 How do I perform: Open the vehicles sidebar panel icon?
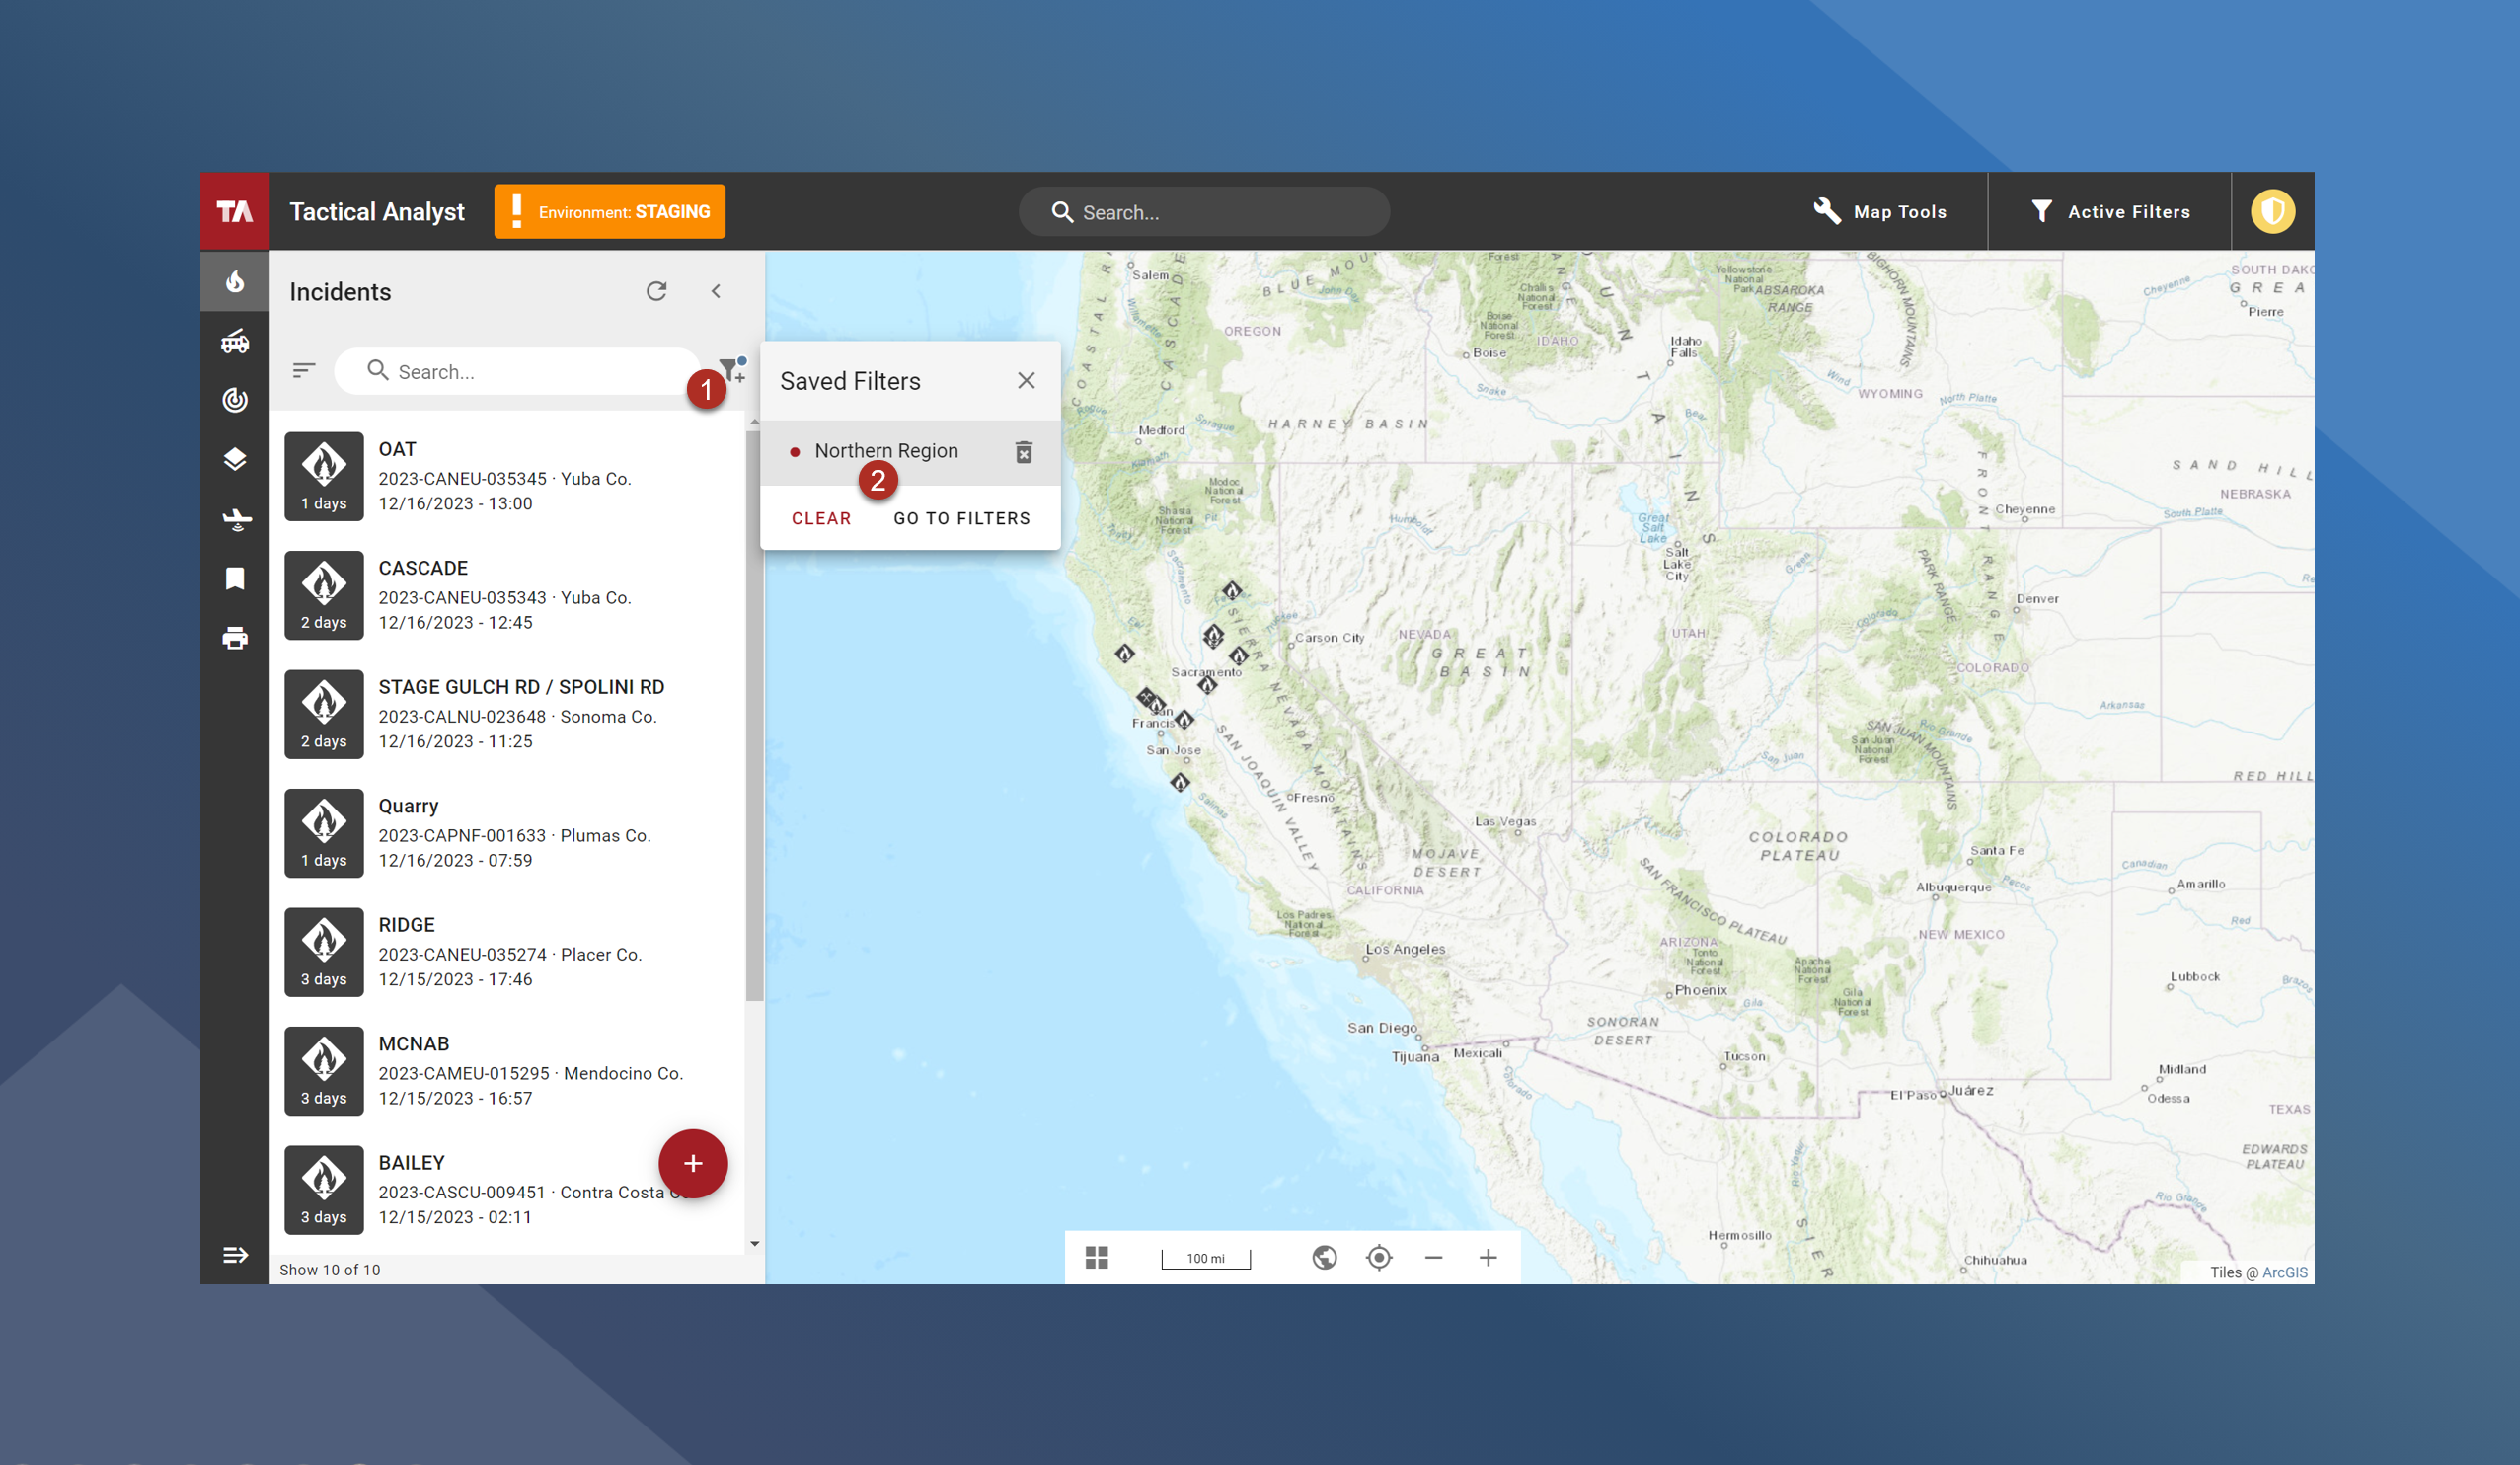235,342
